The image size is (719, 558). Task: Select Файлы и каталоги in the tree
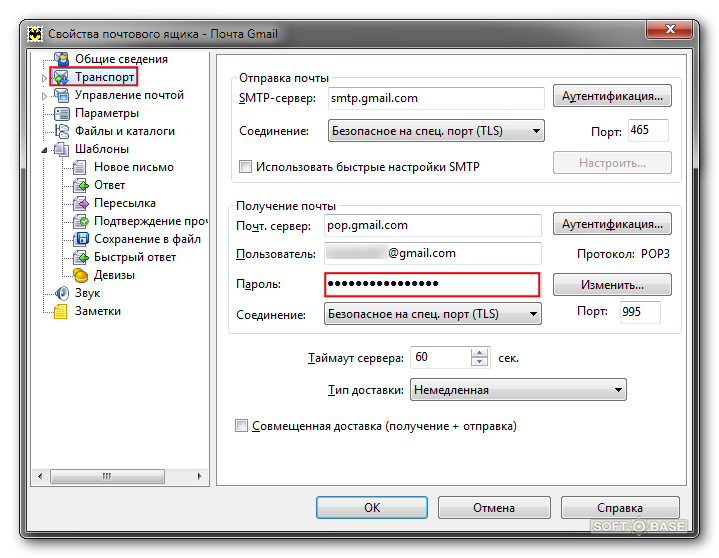[125, 131]
